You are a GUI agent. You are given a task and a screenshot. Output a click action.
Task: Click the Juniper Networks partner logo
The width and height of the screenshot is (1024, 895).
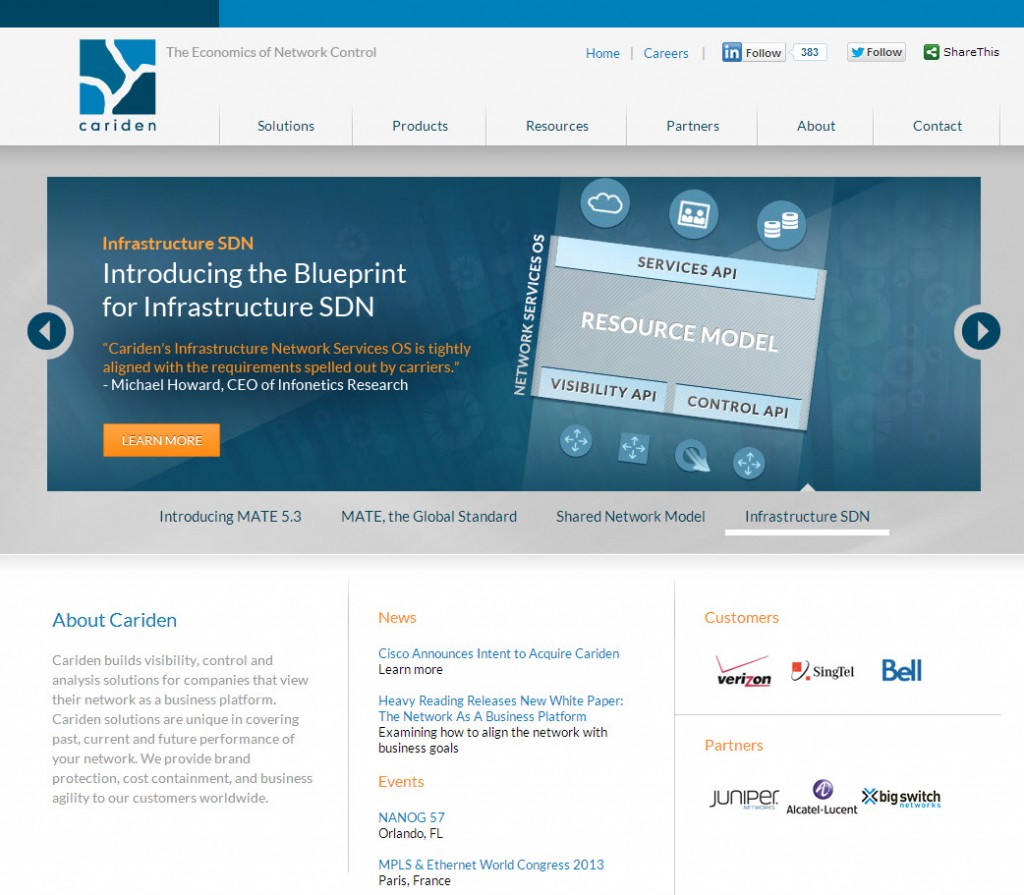(x=741, y=796)
